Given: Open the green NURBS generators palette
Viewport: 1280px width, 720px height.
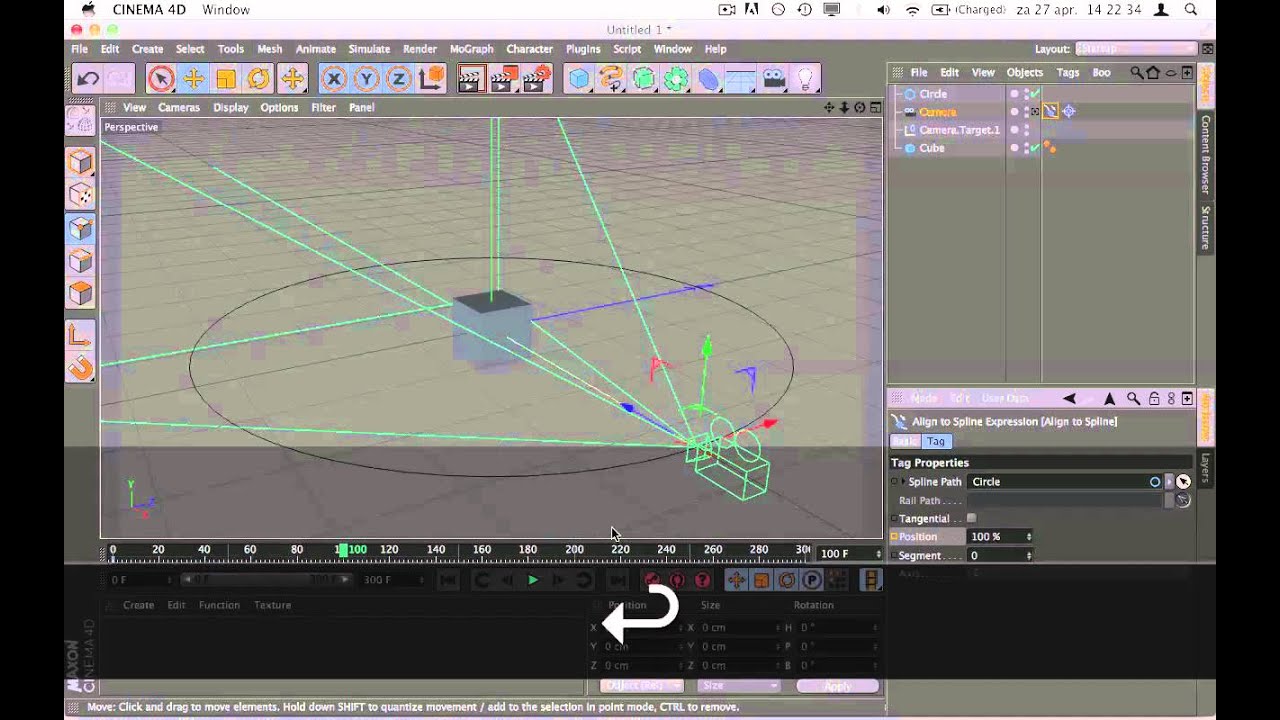Looking at the screenshot, I should 644,79.
